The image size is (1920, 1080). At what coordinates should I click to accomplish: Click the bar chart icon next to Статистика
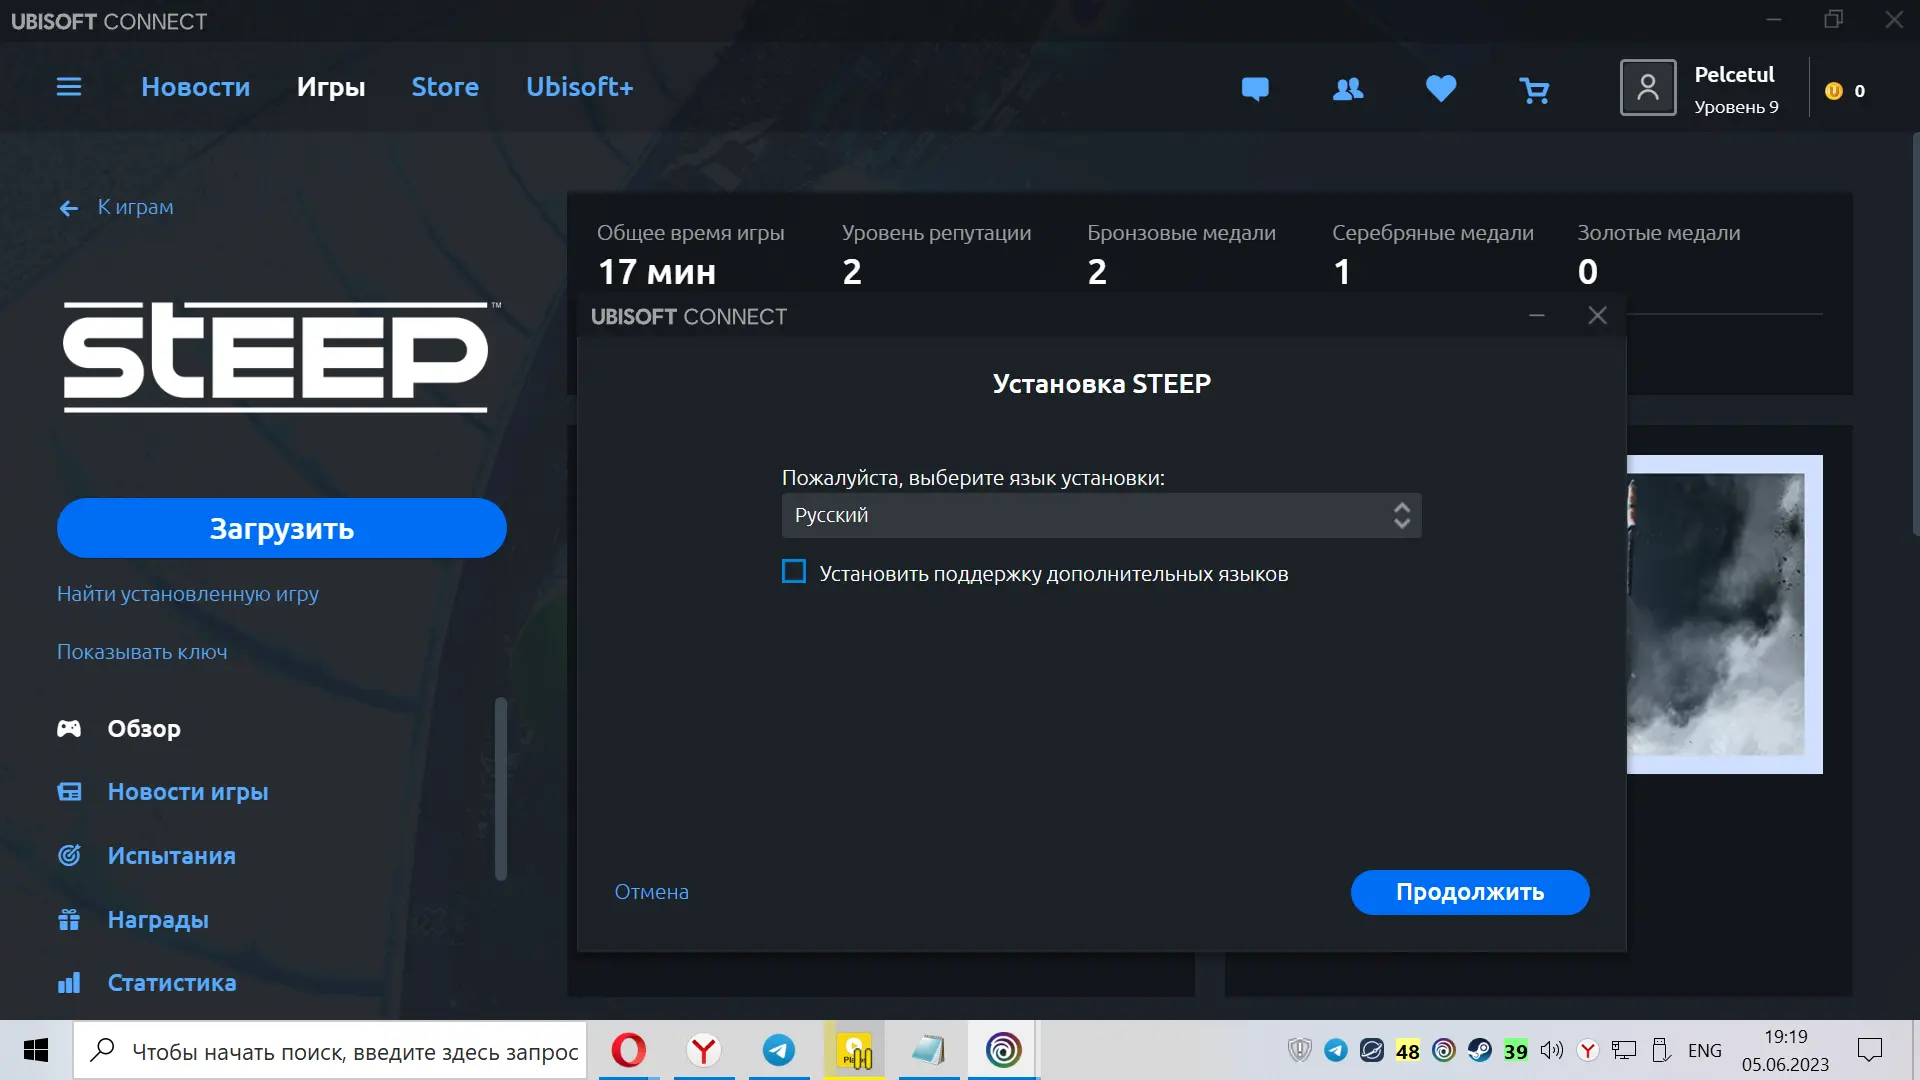[69, 983]
